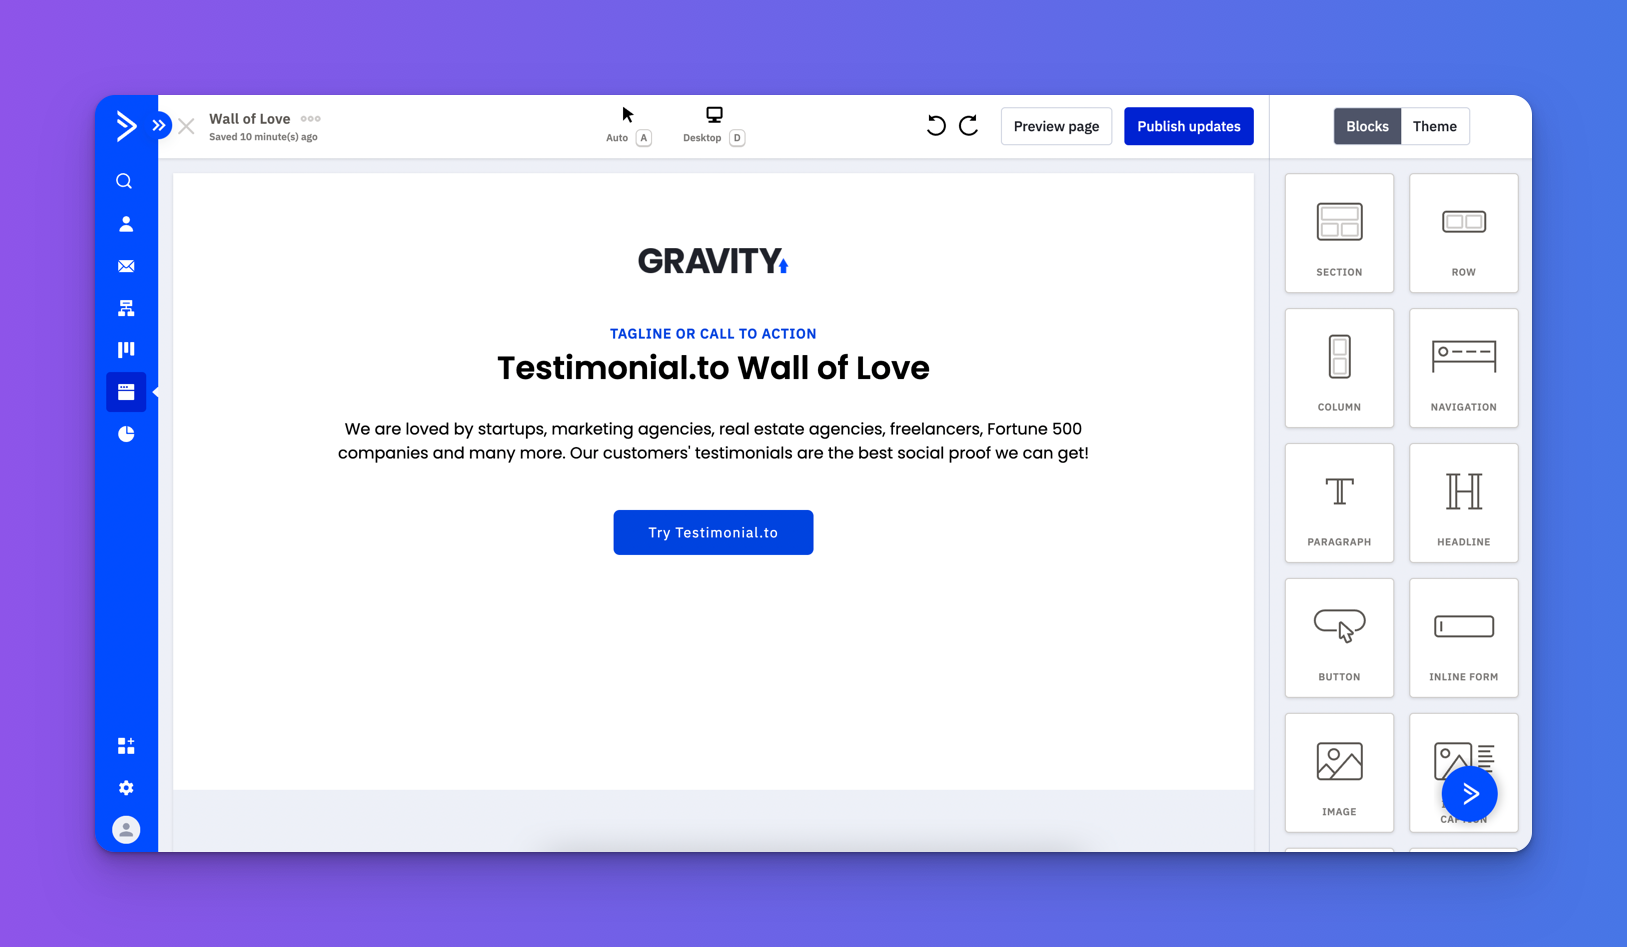Switch to the Theme tab

[1435, 126]
